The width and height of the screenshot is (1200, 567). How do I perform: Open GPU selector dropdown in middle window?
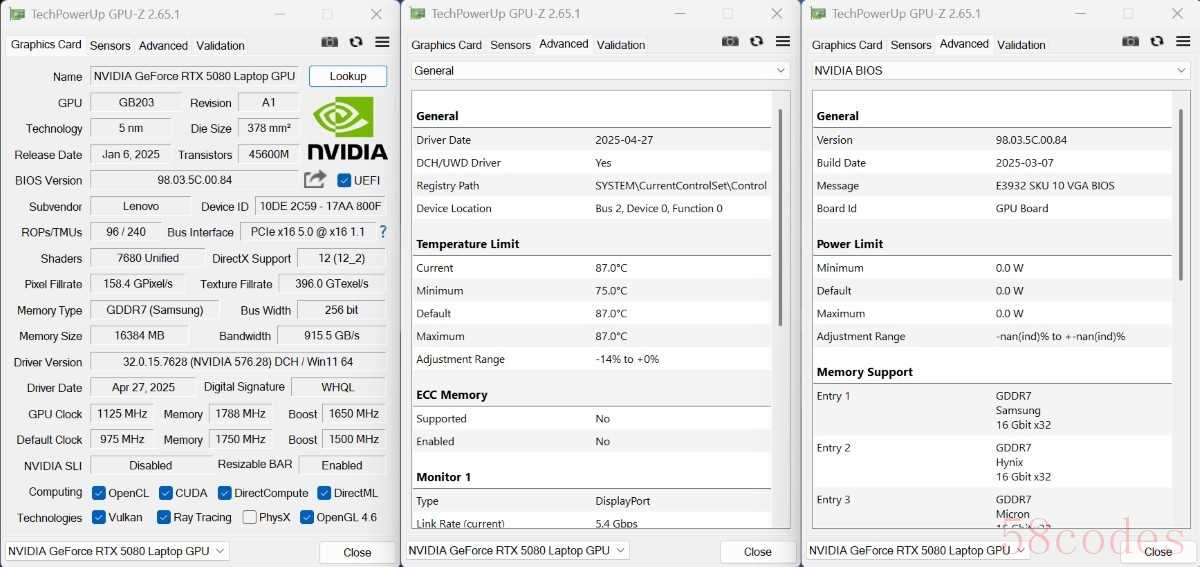click(x=517, y=550)
